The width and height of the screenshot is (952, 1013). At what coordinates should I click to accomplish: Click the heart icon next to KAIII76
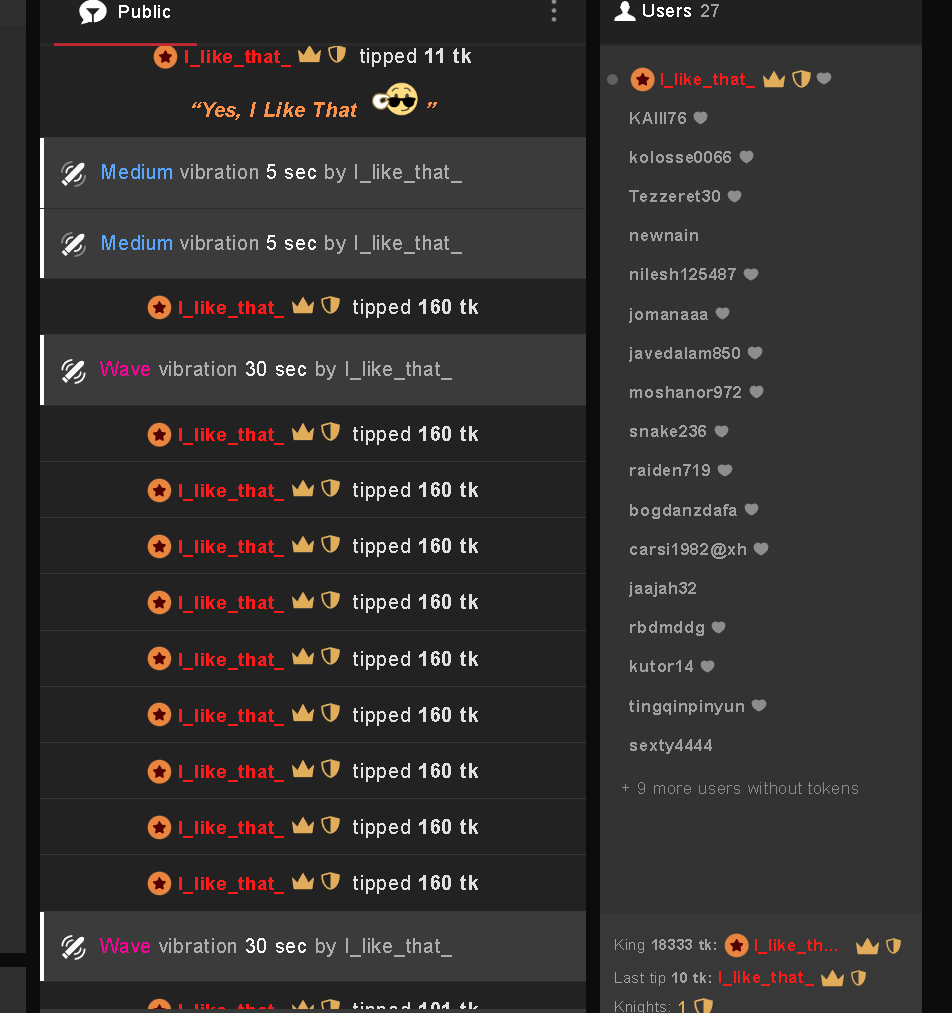pos(701,118)
